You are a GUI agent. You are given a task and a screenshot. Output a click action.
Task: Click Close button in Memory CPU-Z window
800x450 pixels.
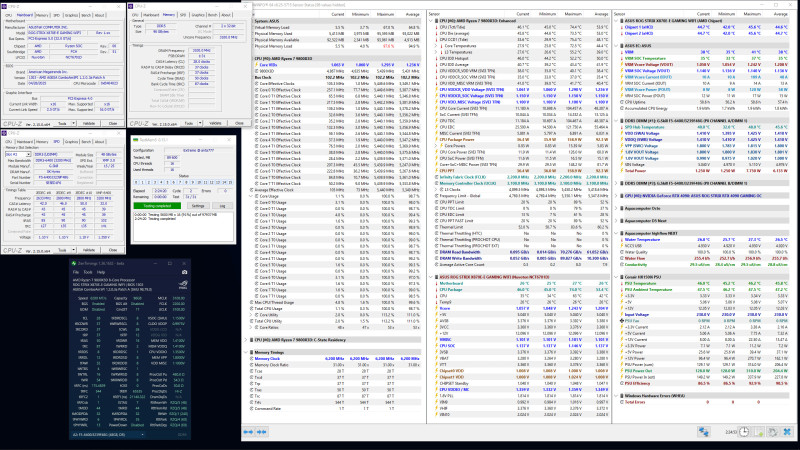(239, 123)
